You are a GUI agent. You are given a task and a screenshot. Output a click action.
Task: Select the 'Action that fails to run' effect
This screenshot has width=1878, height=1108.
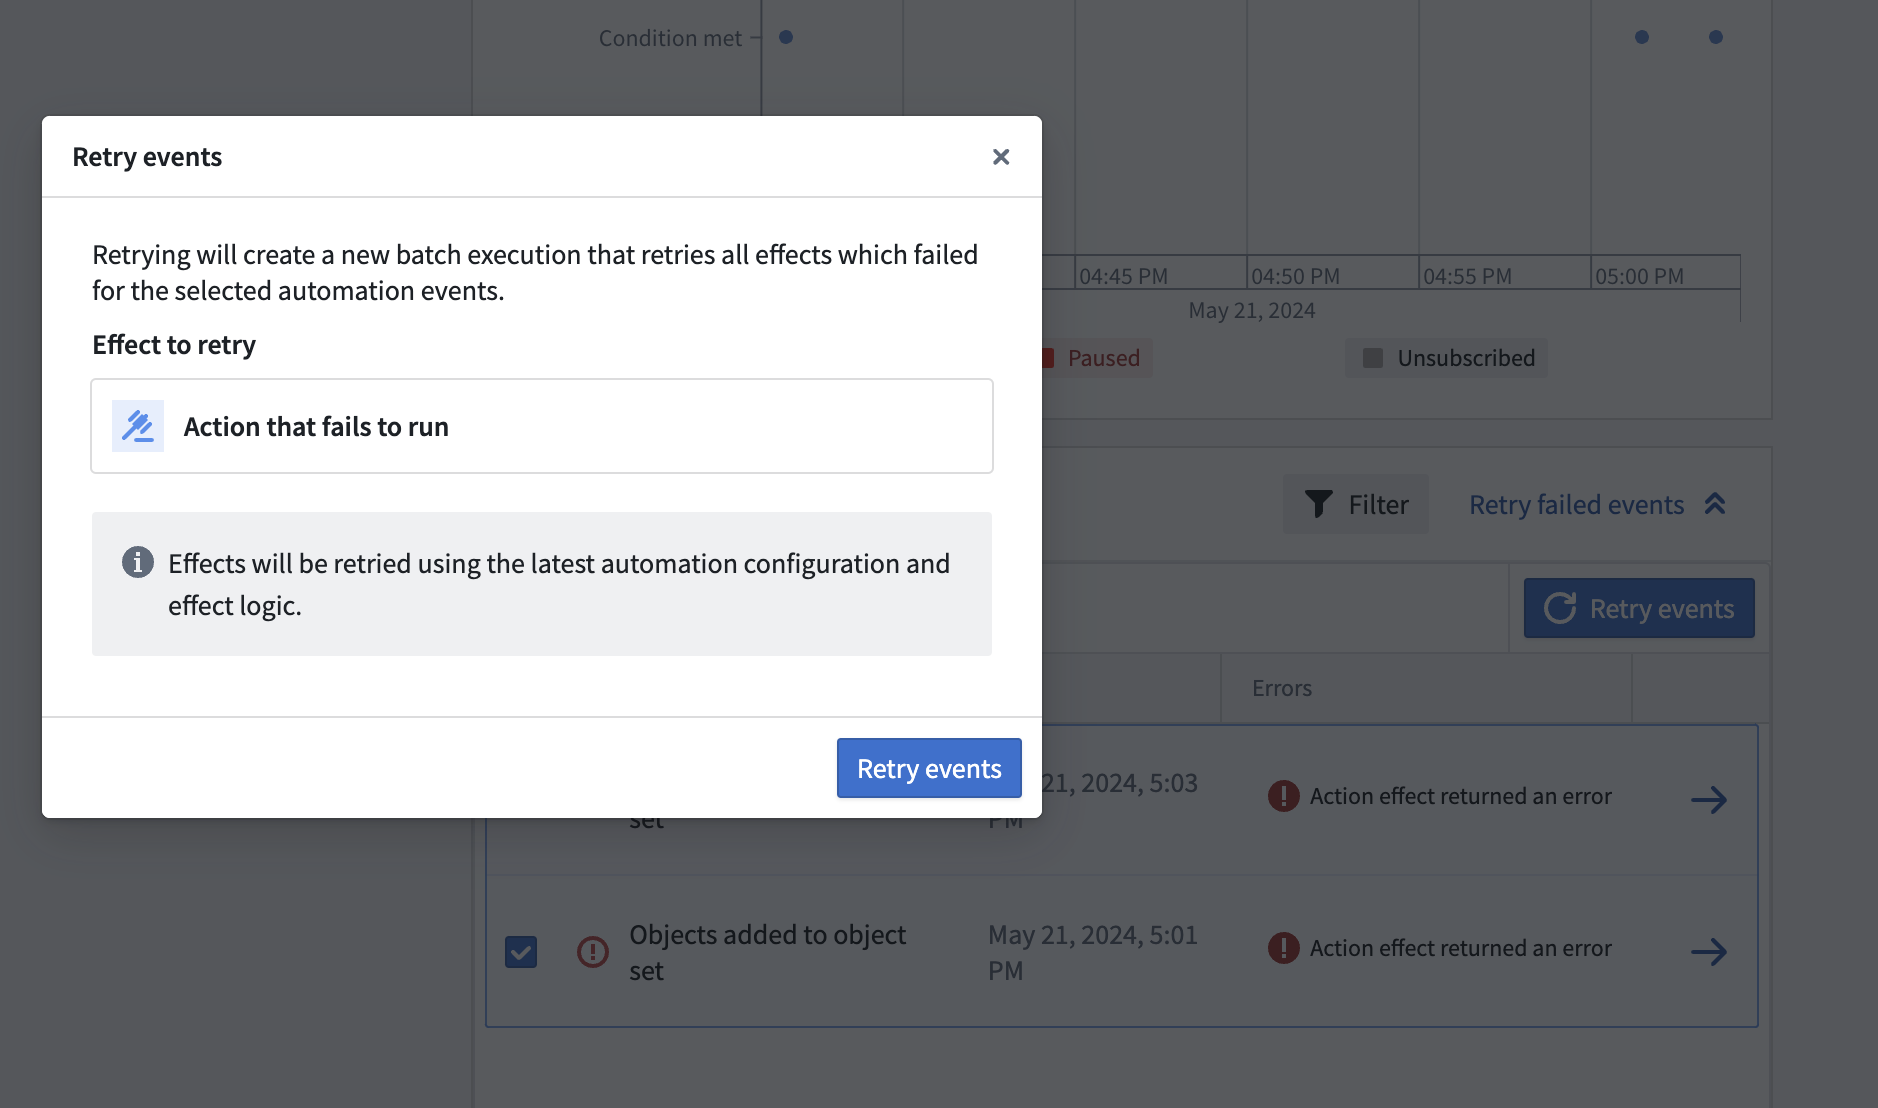[542, 426]
